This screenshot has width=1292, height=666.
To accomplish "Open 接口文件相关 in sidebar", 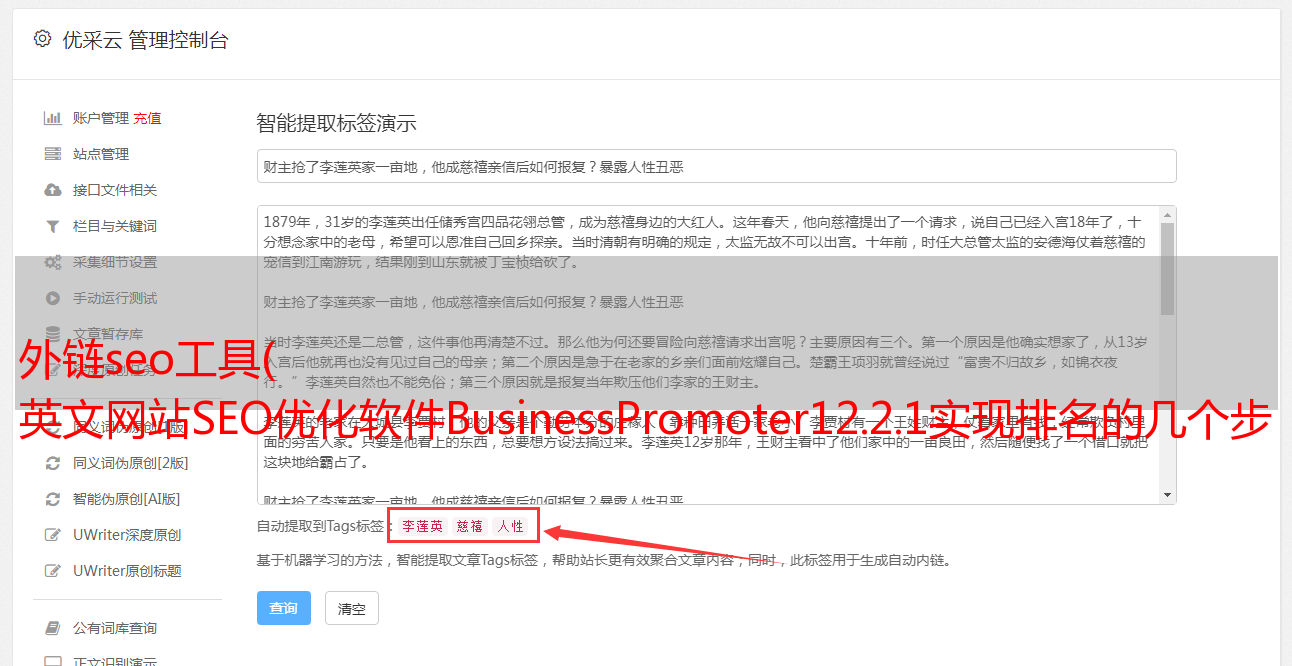I will [x=115, y=190].
